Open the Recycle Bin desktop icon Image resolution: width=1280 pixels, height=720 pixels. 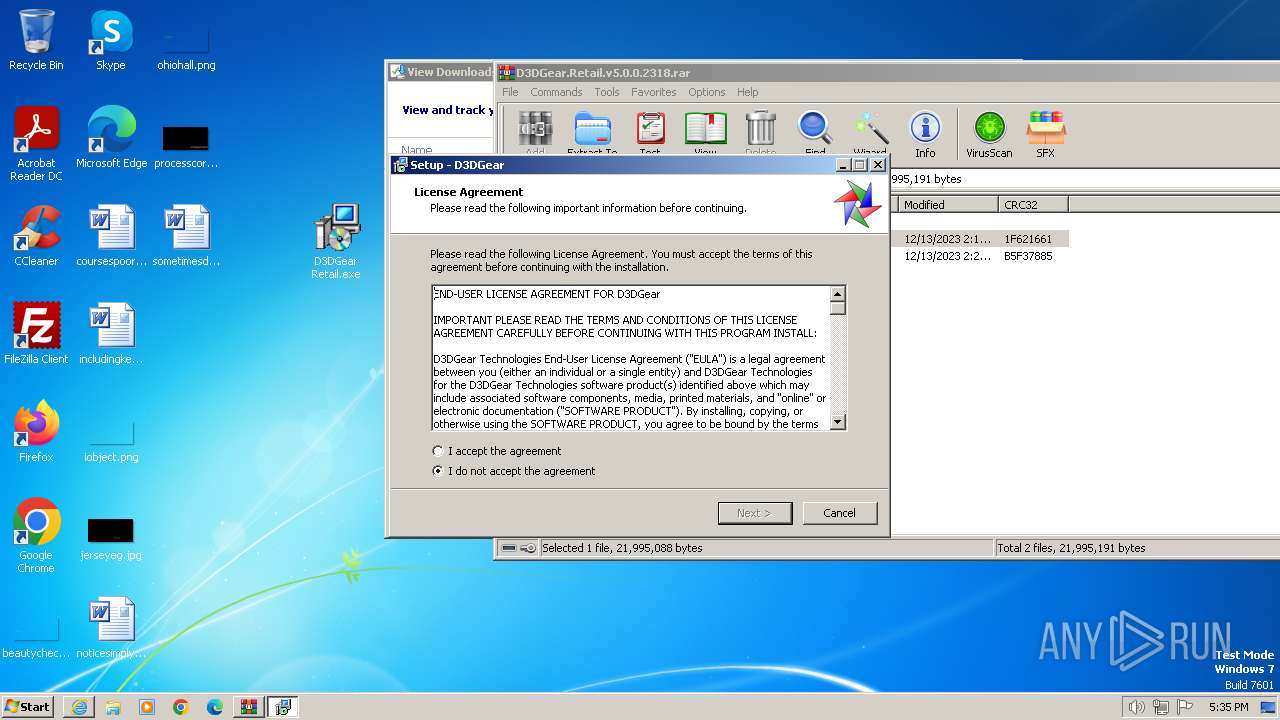36,40
